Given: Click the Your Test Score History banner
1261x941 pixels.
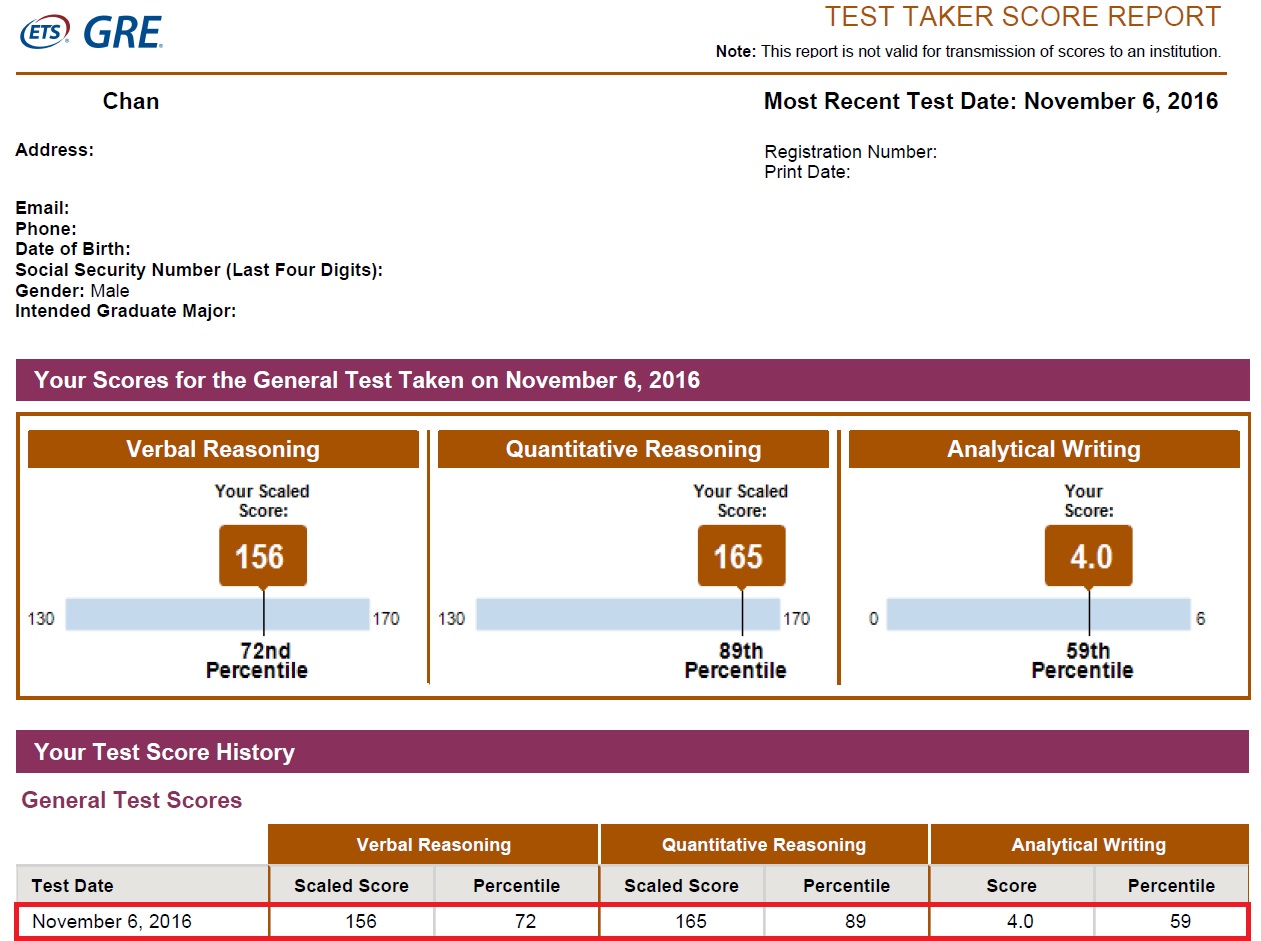Looking at the screenshot, I should (x=632, y=752).
